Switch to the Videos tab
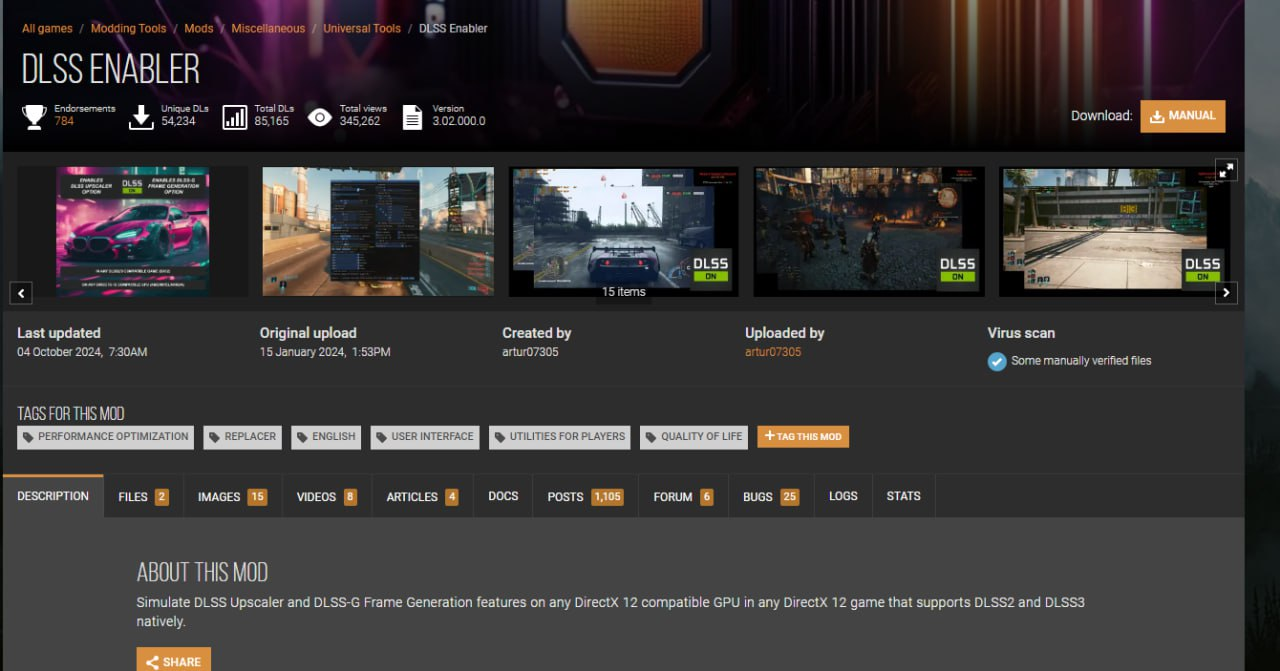This screenshot has width=1280, height=671. coord(327,496)
